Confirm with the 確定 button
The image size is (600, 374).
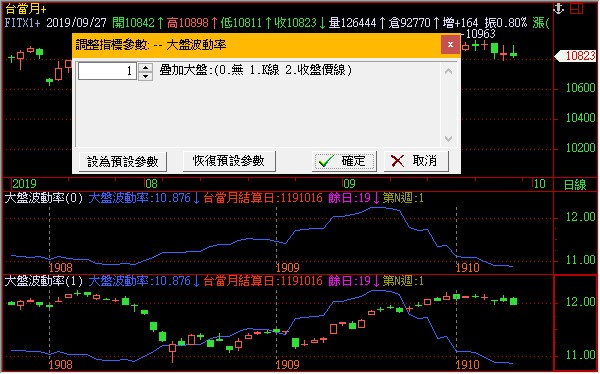344,161
